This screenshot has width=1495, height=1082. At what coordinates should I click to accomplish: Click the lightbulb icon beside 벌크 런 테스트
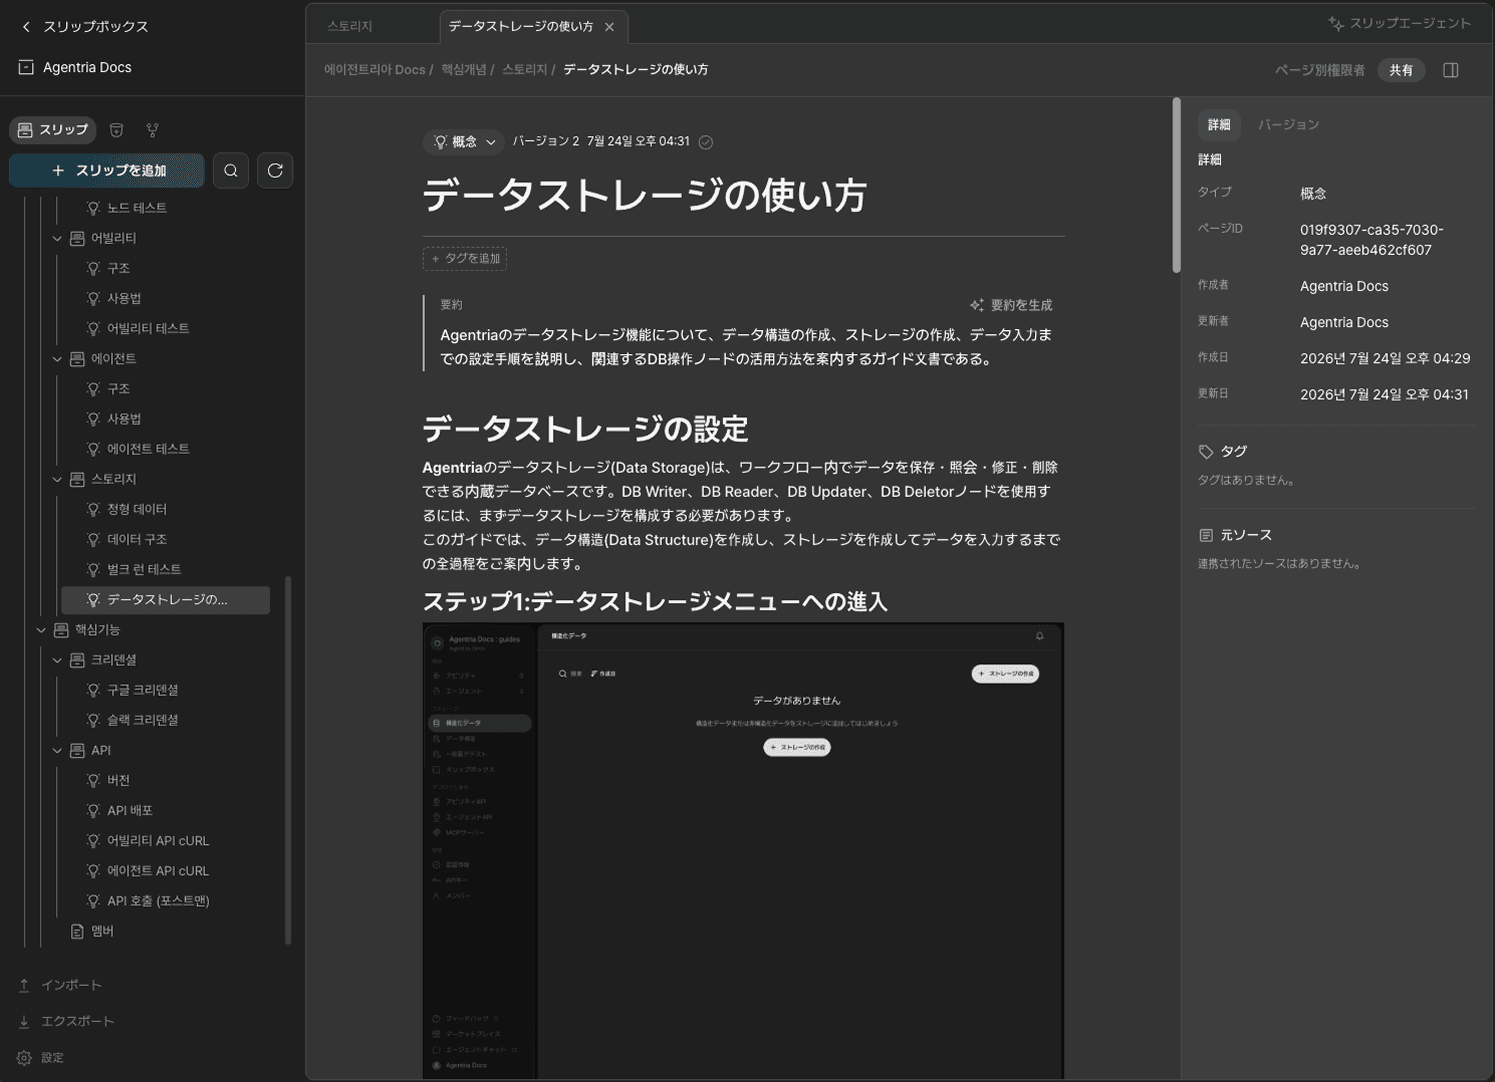pyautogui.click(x=93, y=569)
